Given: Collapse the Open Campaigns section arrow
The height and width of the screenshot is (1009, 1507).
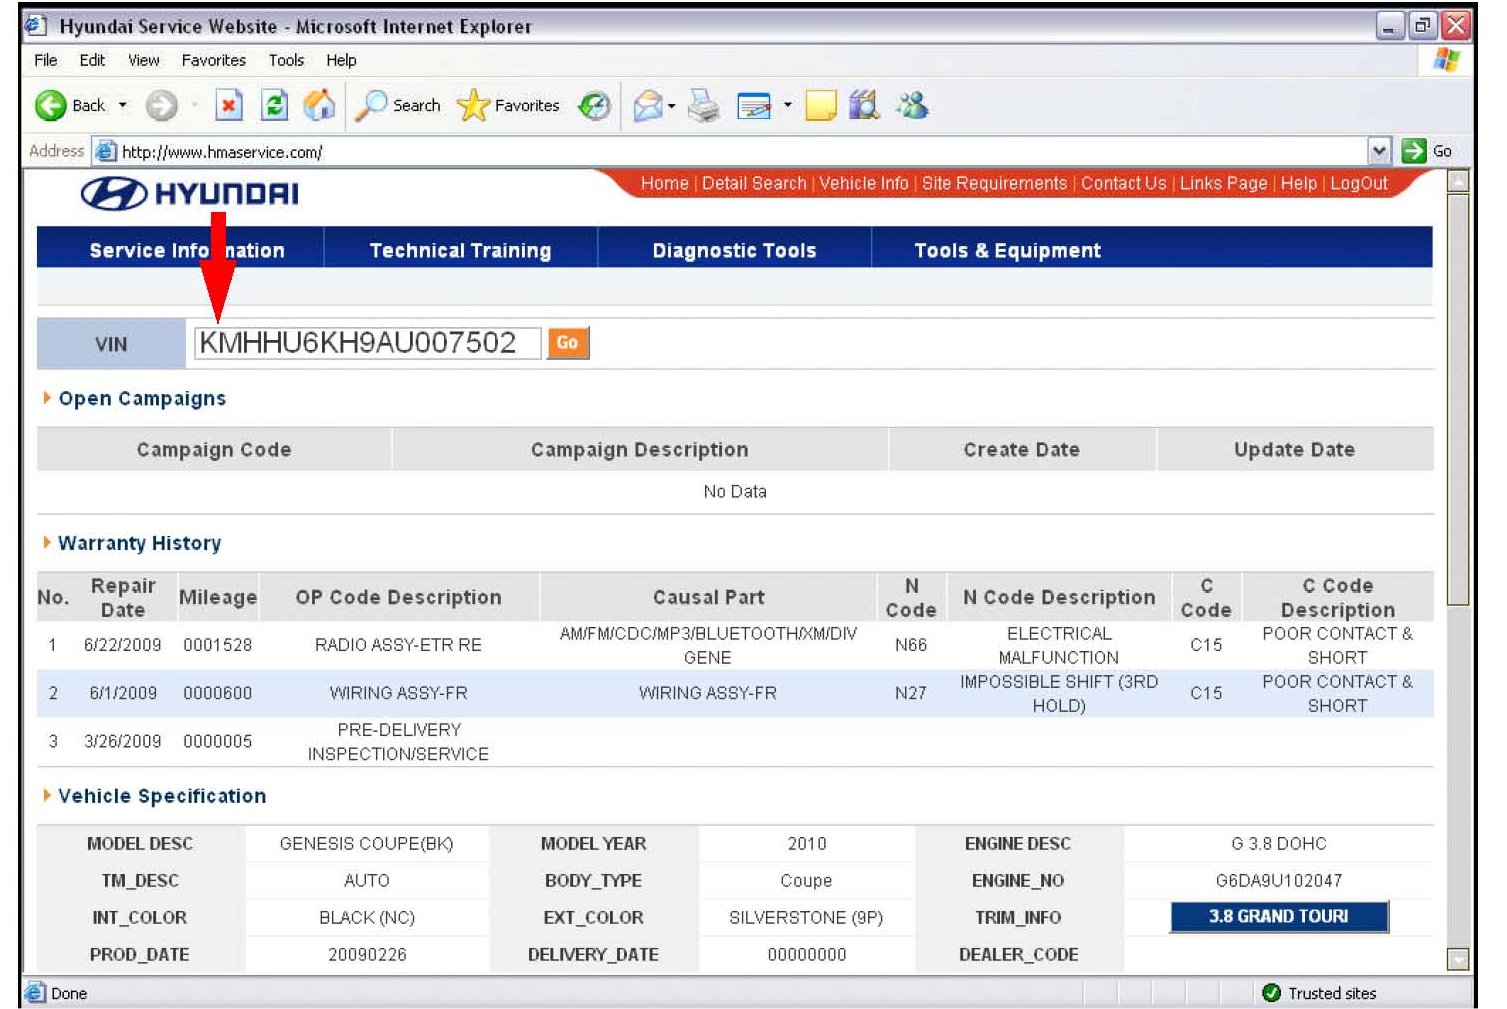Looking at the screenshot, I should [47, 398].
